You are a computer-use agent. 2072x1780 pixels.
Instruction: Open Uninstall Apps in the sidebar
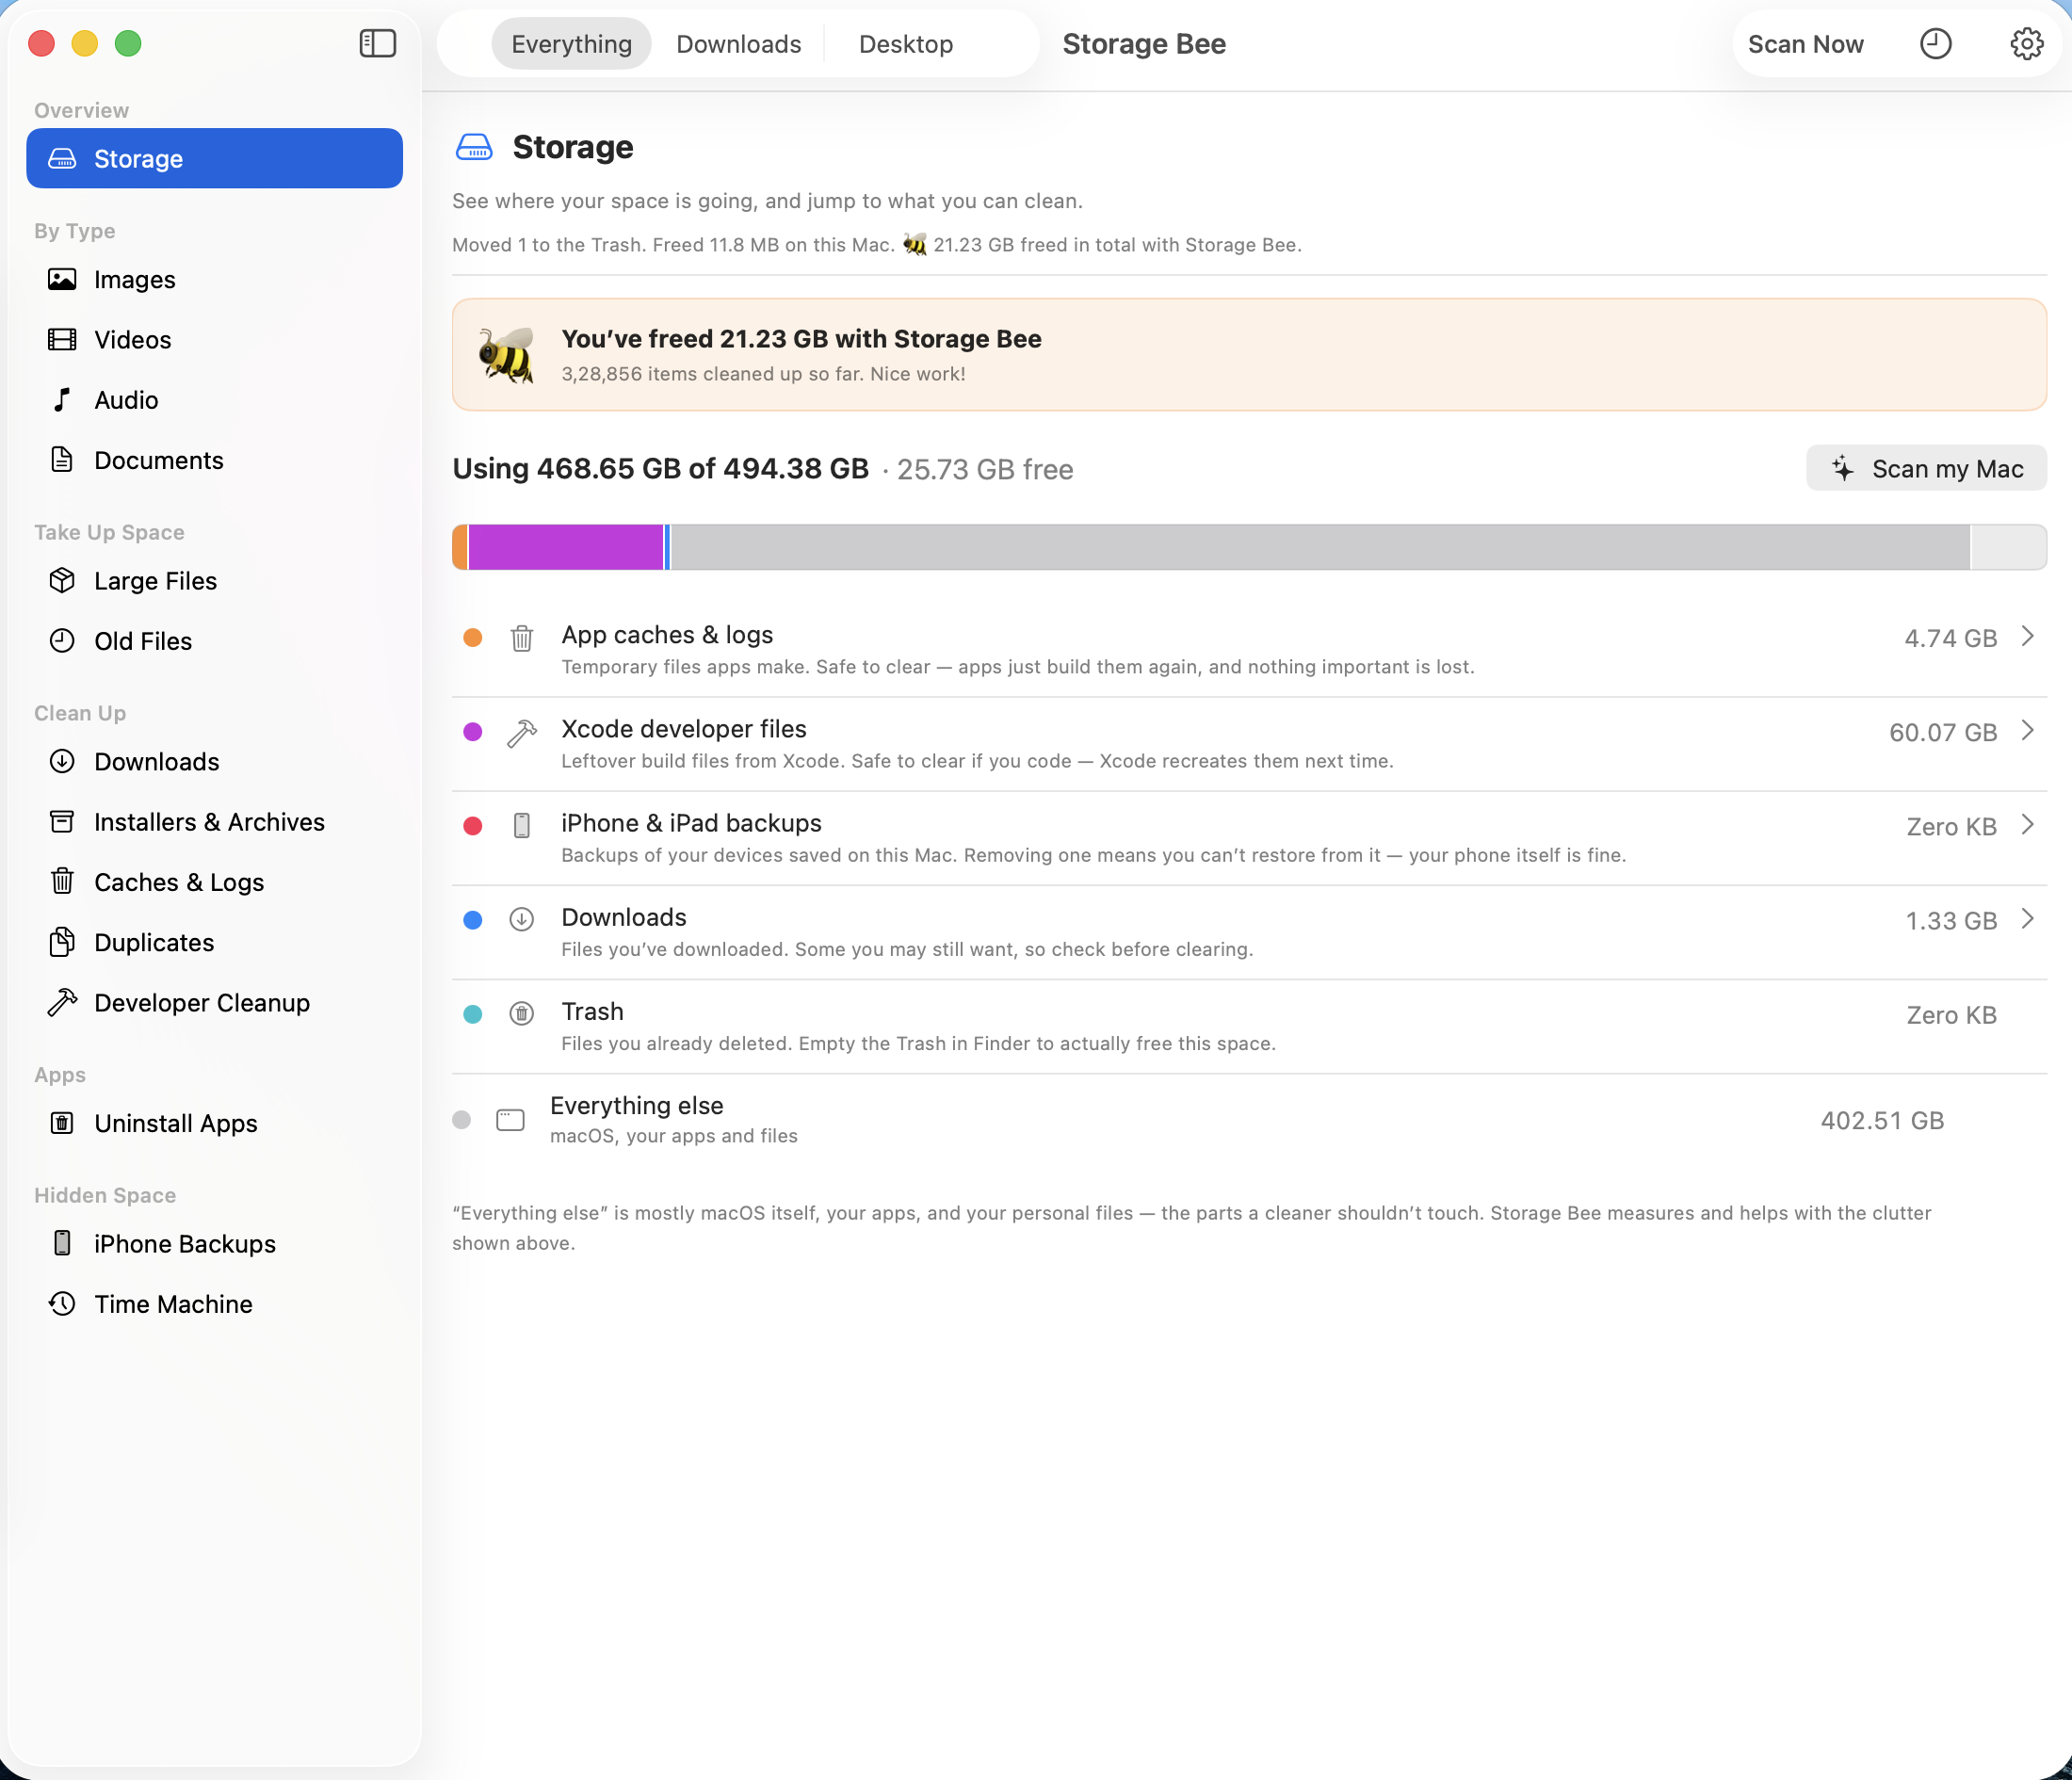(214, 1123)
